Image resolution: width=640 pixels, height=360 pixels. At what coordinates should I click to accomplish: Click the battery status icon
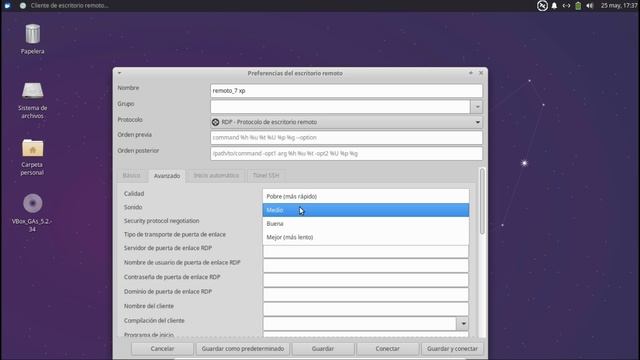pos(578,6)
